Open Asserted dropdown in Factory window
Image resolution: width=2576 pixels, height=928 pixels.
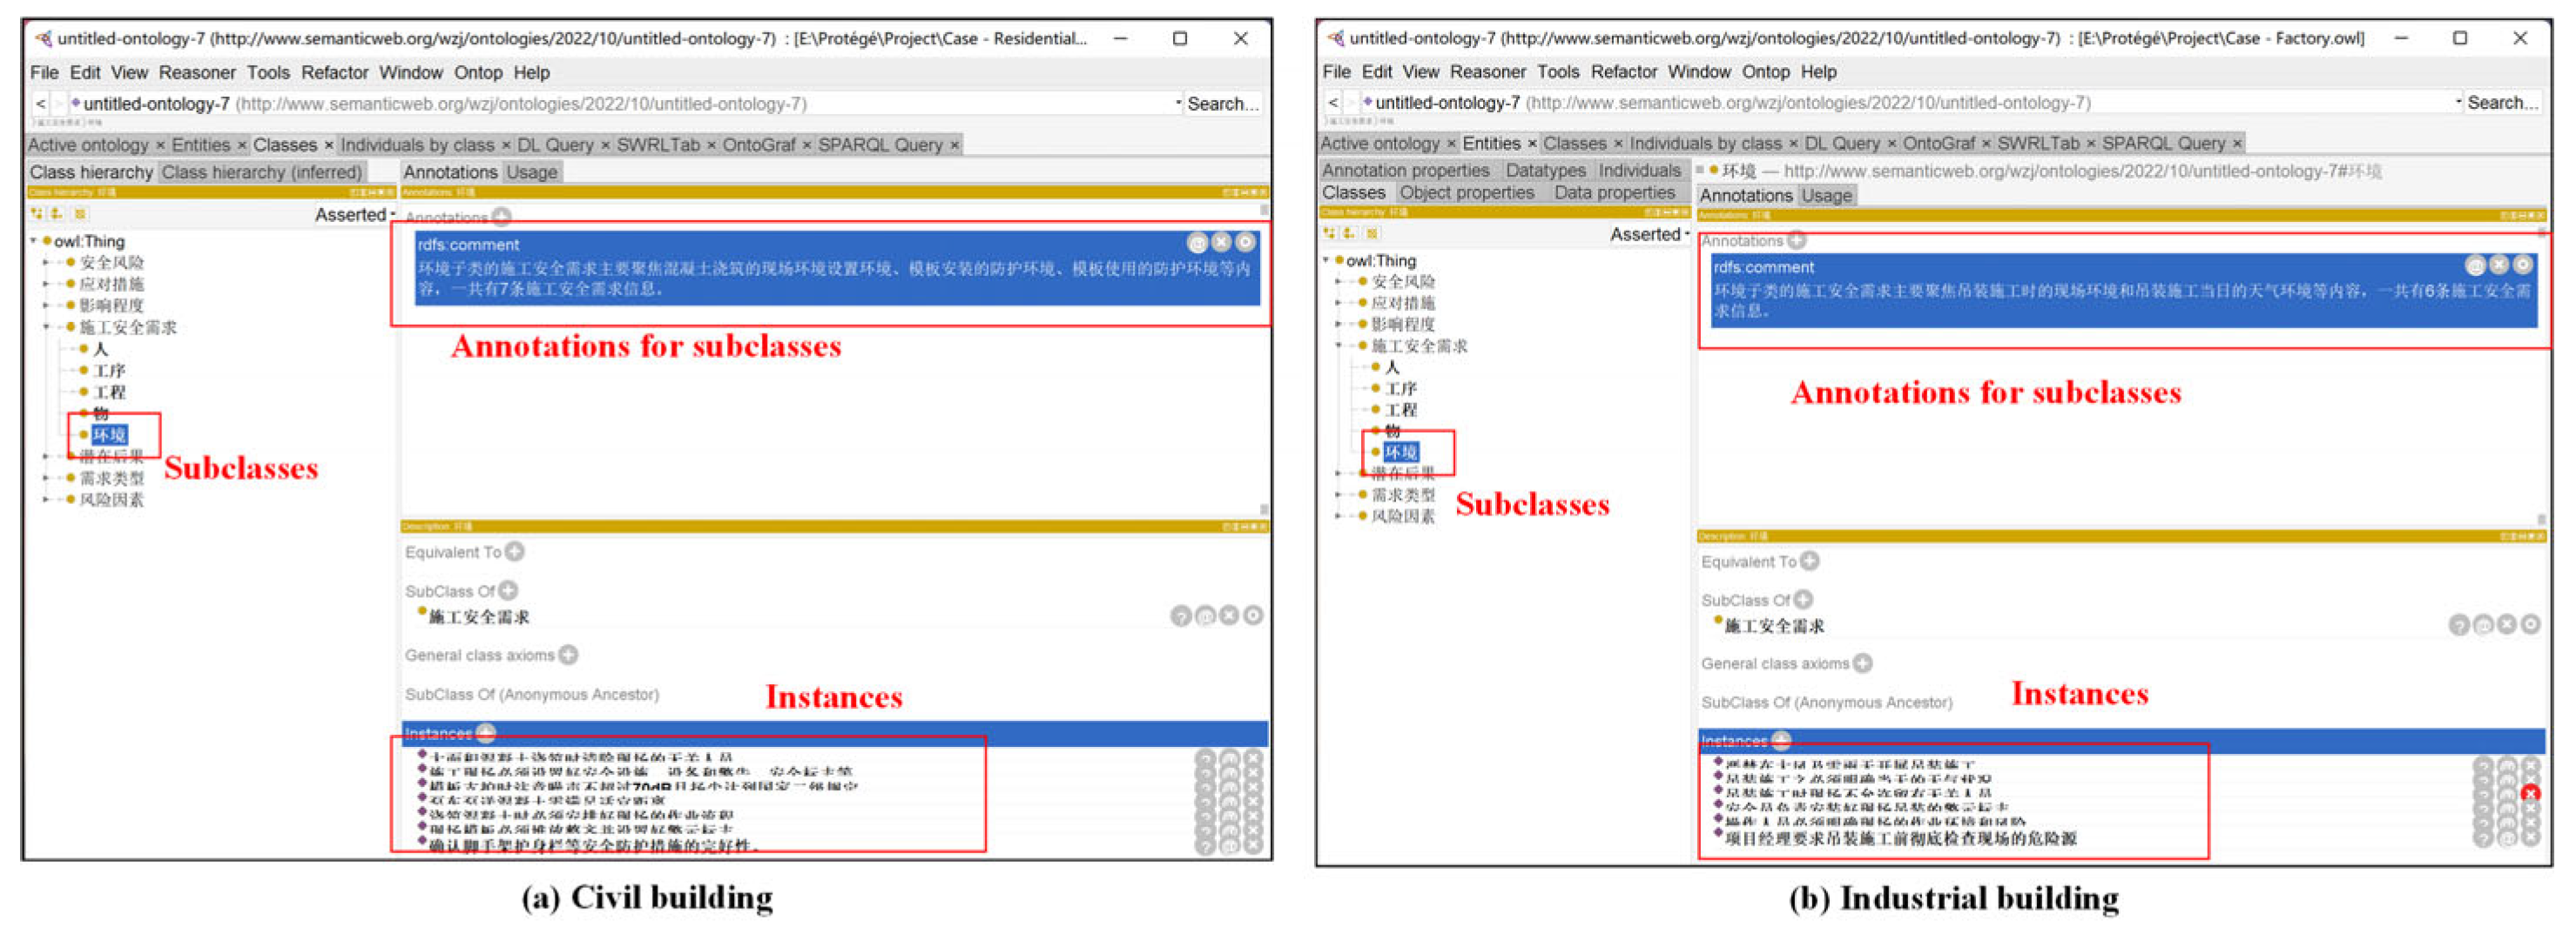[1650, 234]
